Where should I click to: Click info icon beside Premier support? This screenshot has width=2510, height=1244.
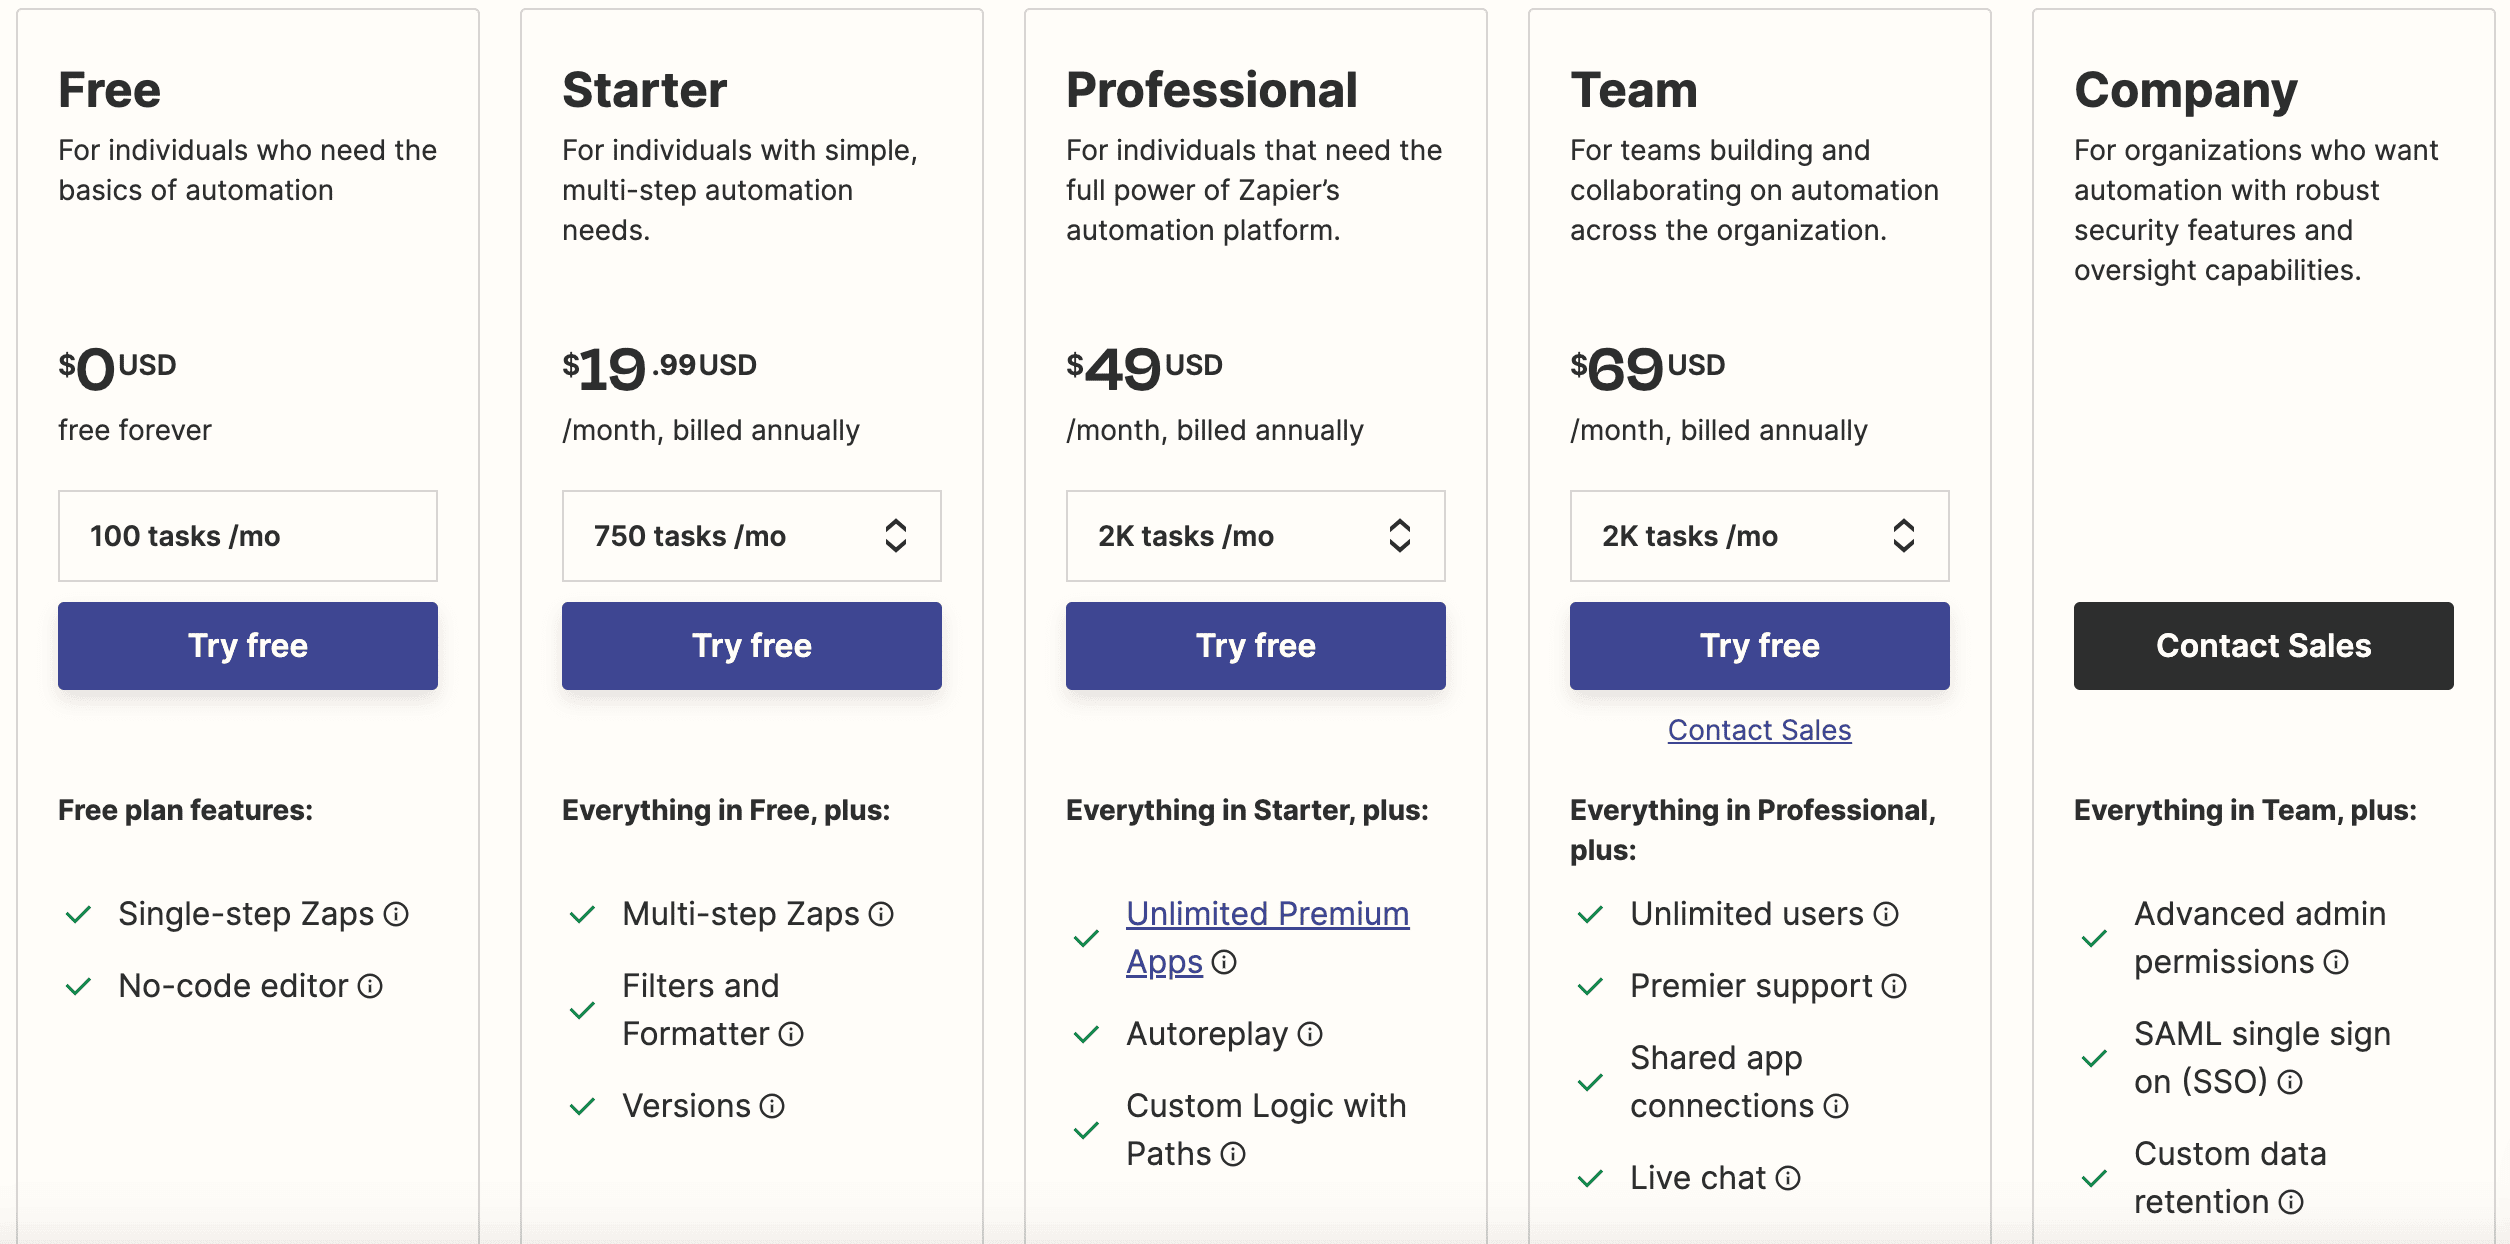click(x=1894, y=986)
